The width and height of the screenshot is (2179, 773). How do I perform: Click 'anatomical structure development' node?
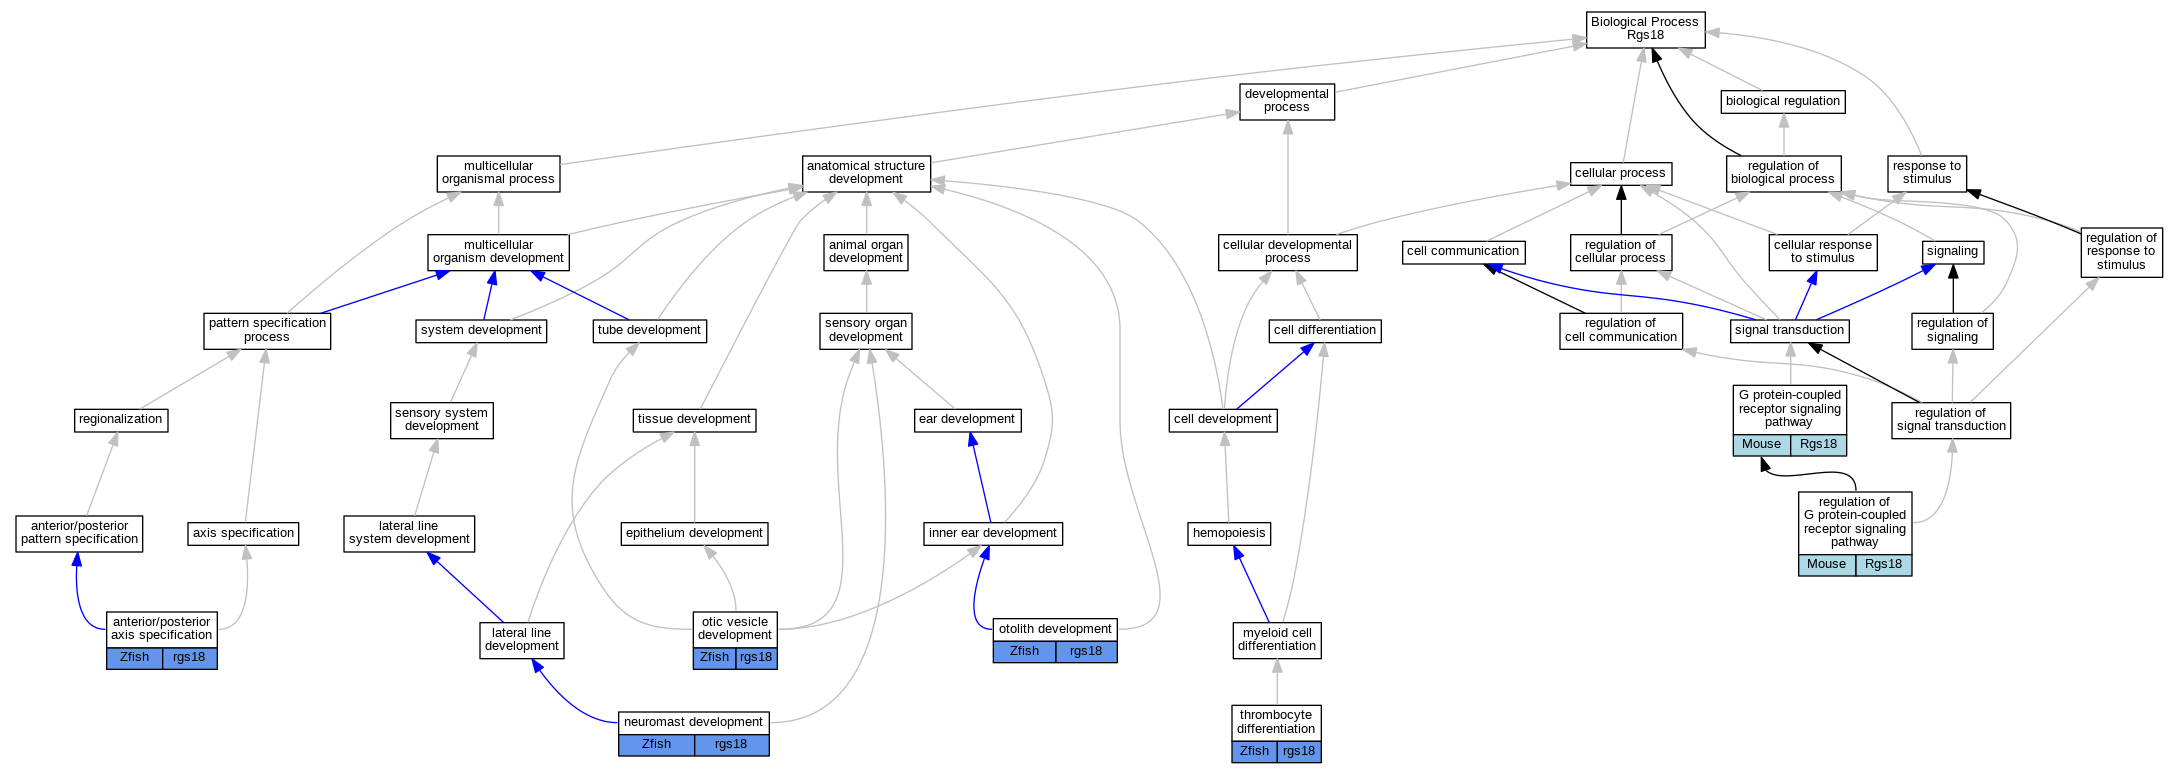tap(866, 173)
